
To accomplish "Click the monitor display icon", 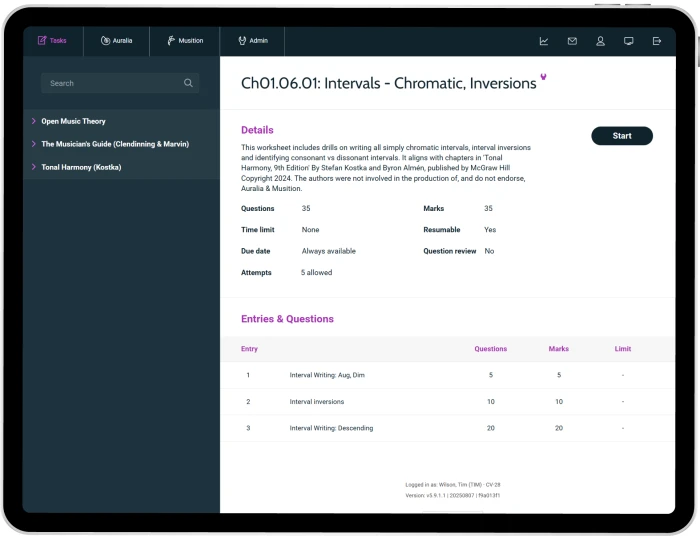I will tap(628, 41).
